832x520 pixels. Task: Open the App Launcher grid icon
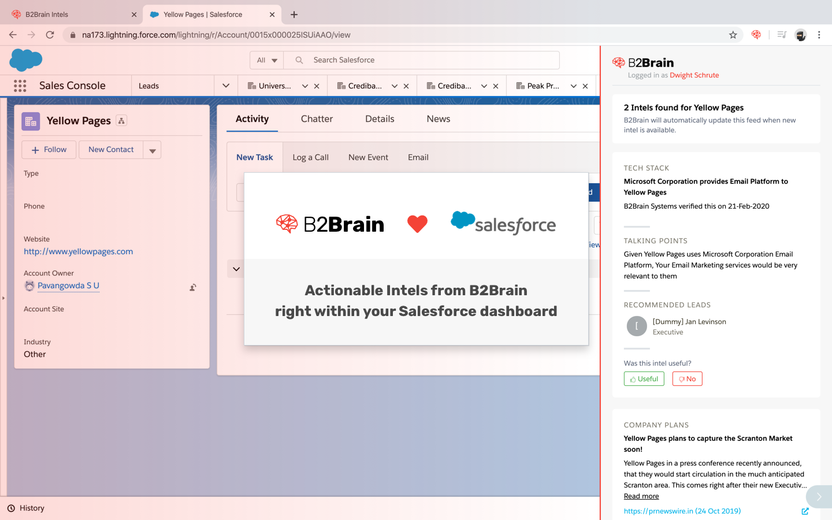(x=20, y=86)
